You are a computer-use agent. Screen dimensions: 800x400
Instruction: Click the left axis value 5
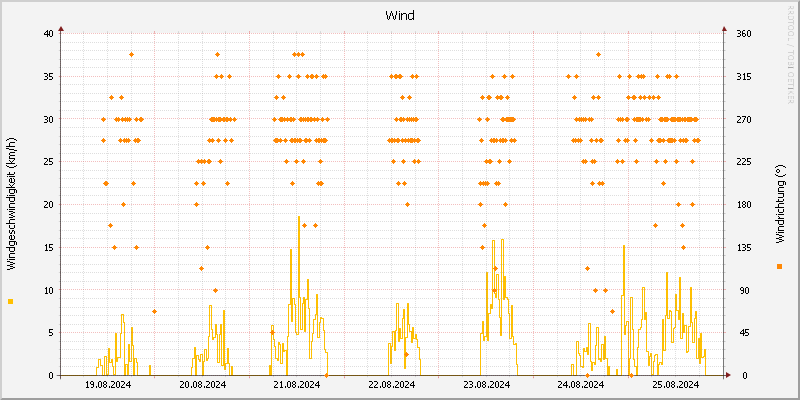coord(51,333)
